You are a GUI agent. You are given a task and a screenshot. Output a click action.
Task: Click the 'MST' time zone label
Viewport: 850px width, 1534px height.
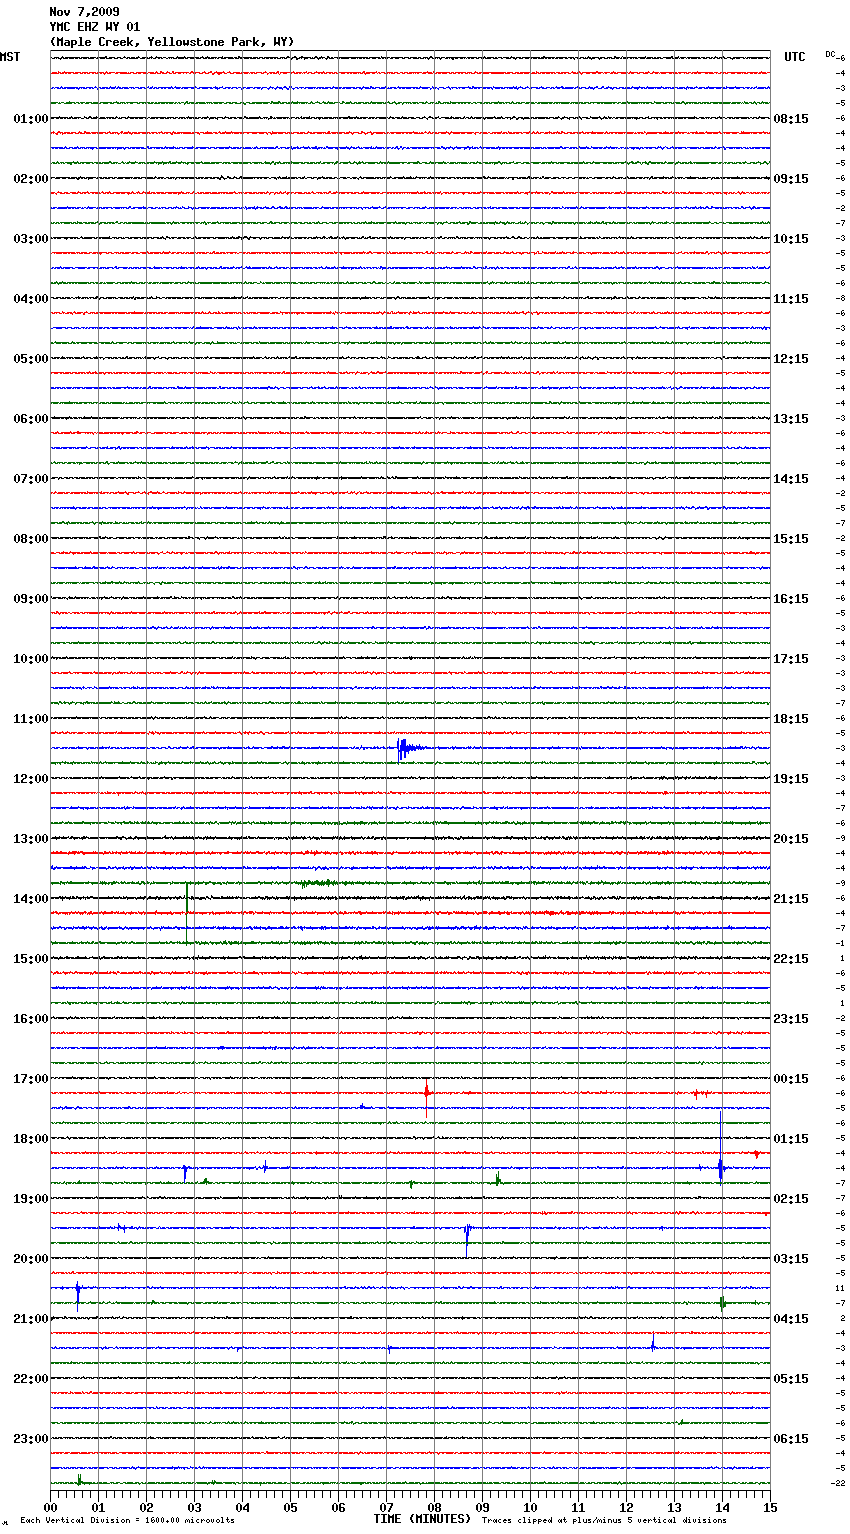(10, 58)
